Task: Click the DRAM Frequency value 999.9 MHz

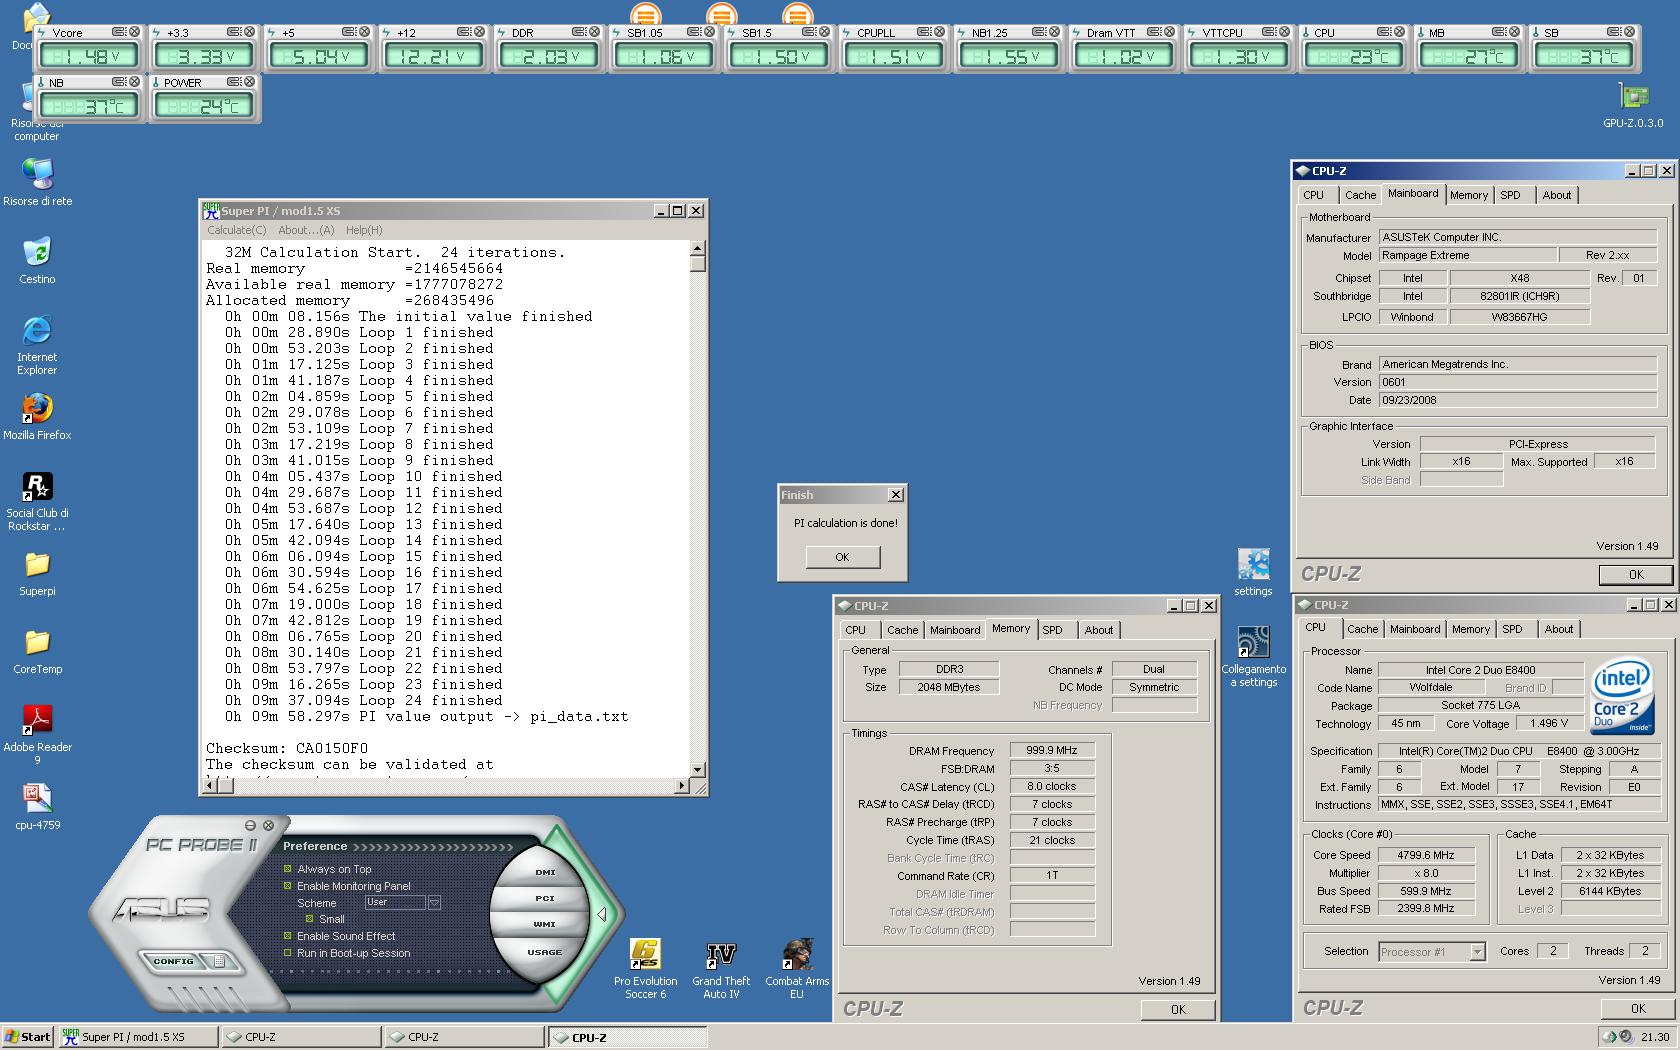Action: click(1052, 750)
